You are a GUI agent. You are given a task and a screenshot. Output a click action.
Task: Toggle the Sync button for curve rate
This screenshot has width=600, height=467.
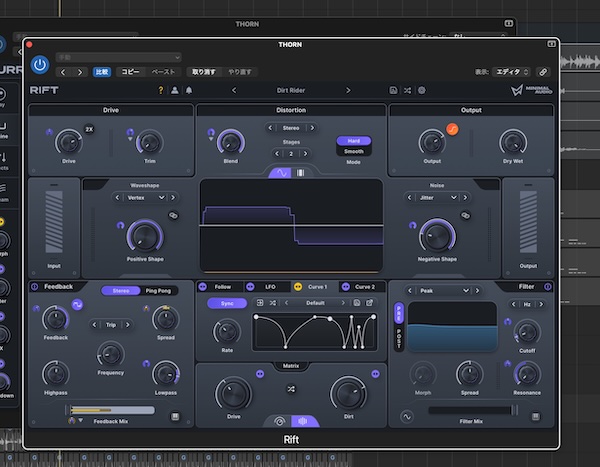(x=227, y=303)
